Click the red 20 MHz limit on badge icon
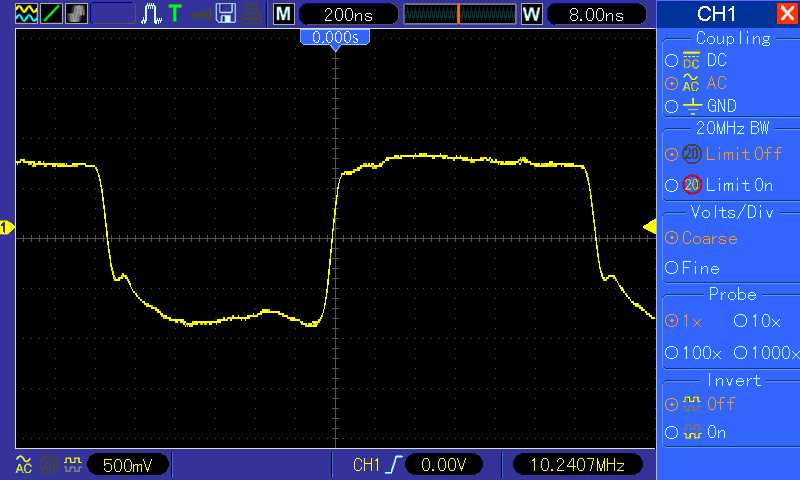Viewport: 800px width, 480px height. coord(692,185)
